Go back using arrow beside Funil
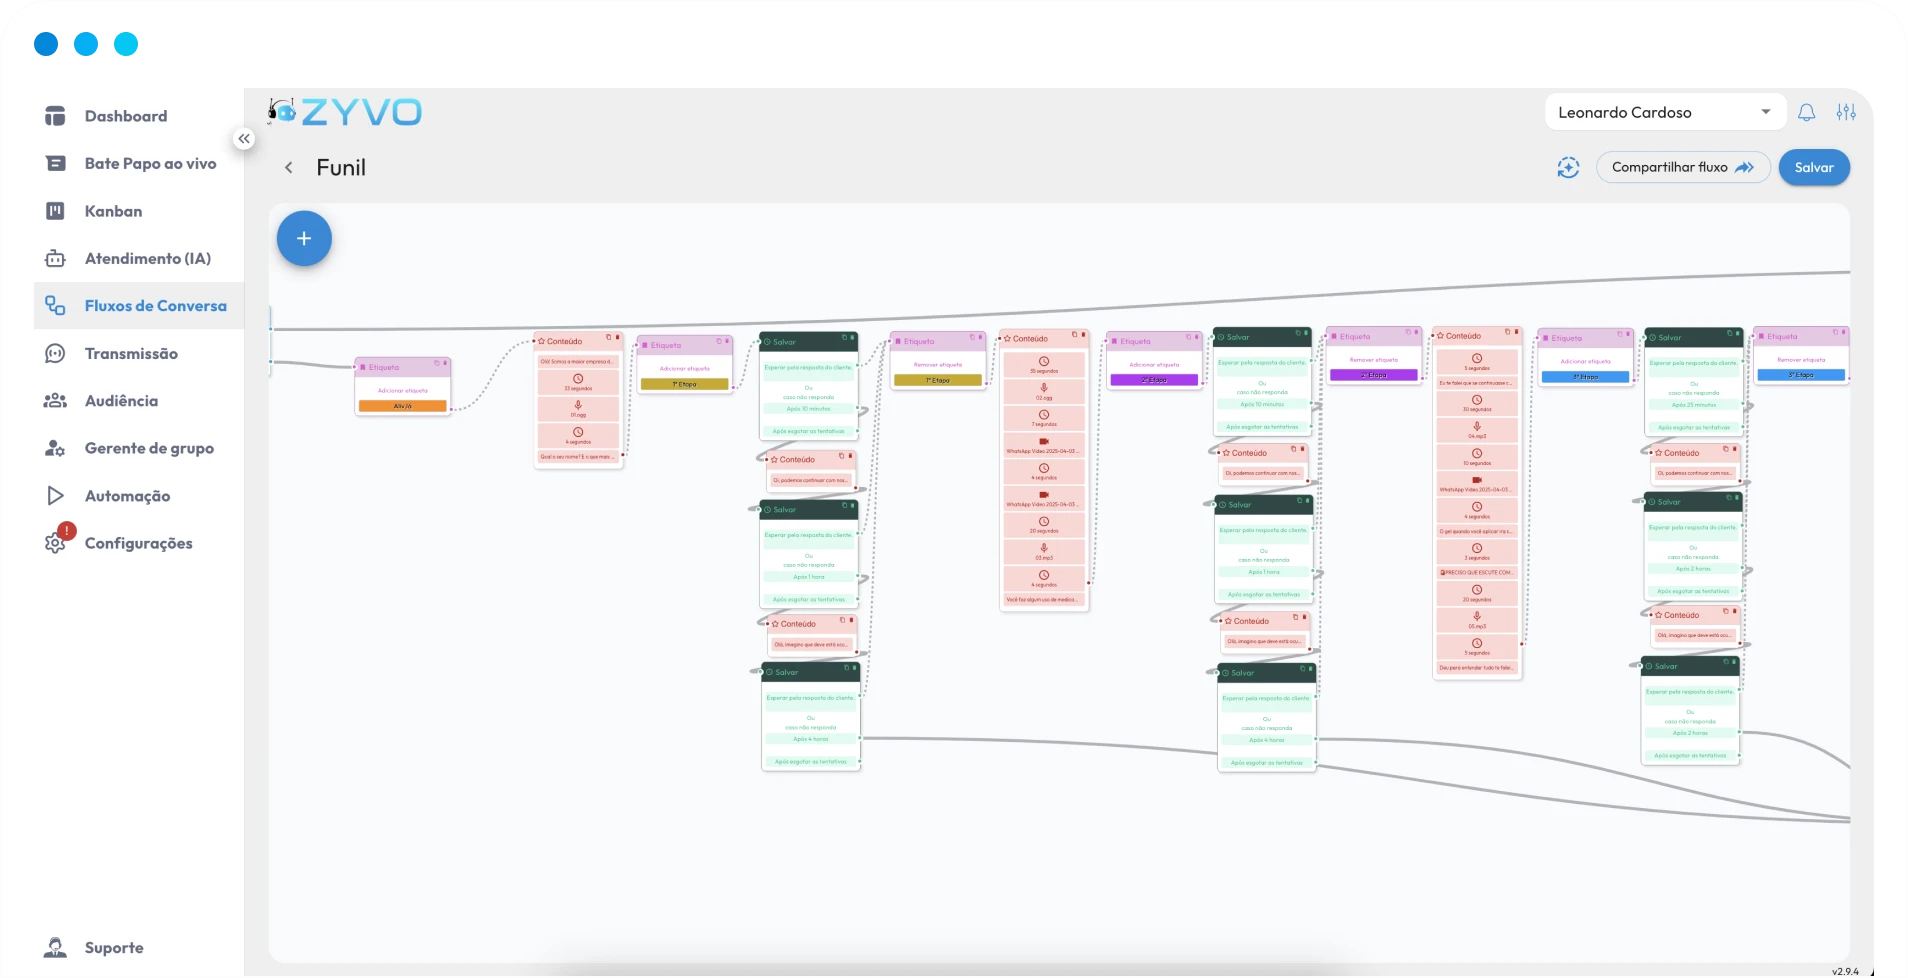 point(289,168)
